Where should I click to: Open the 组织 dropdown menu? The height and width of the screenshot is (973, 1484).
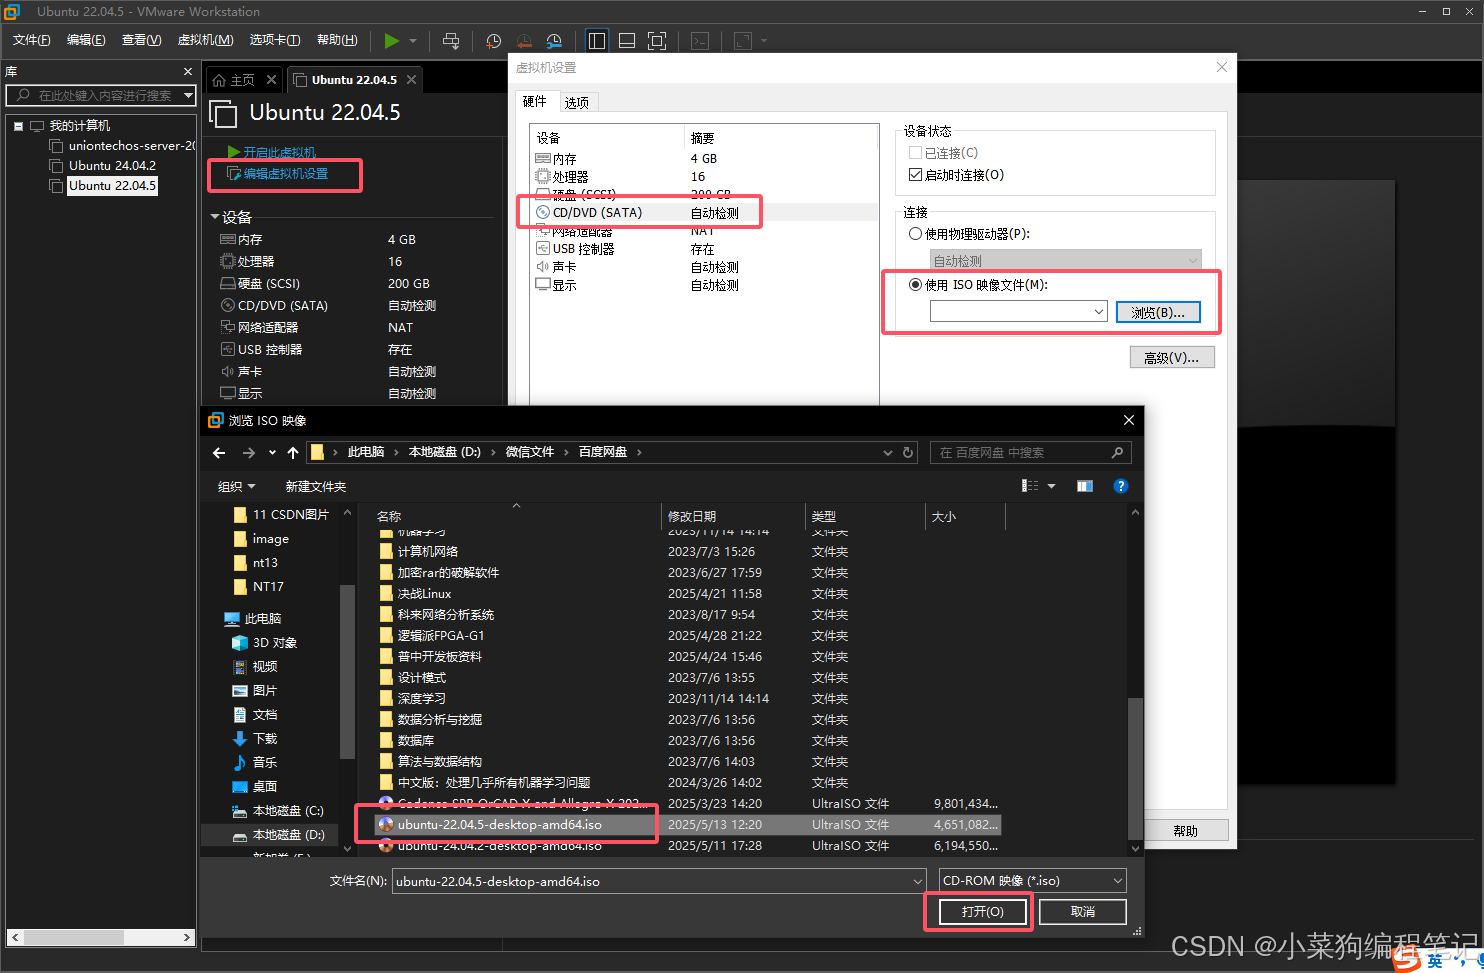coord(237,487)
